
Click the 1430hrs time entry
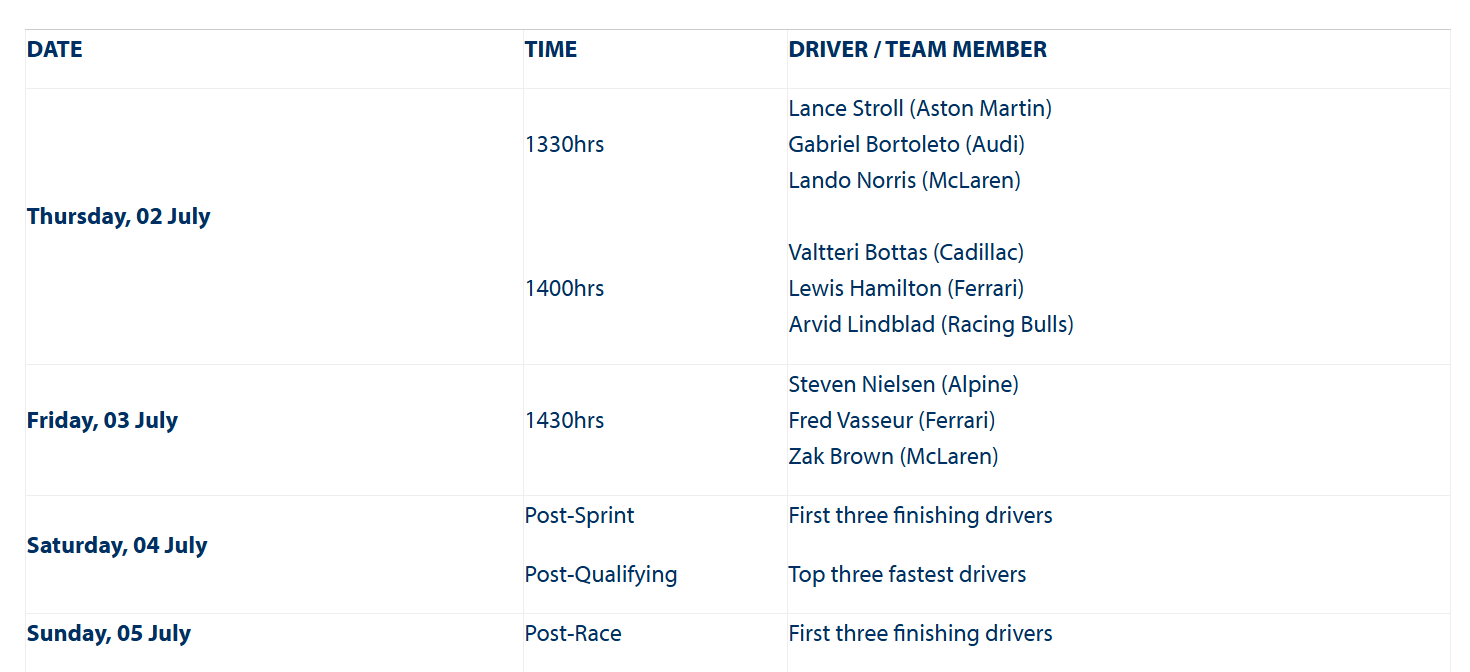(x=565, y=420)
